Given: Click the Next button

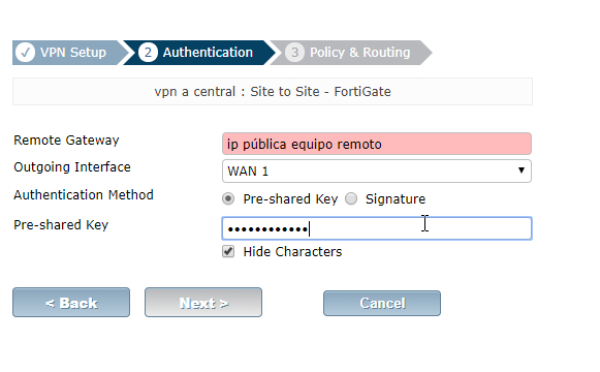Looking at the screenshot, I should [203, 302].
